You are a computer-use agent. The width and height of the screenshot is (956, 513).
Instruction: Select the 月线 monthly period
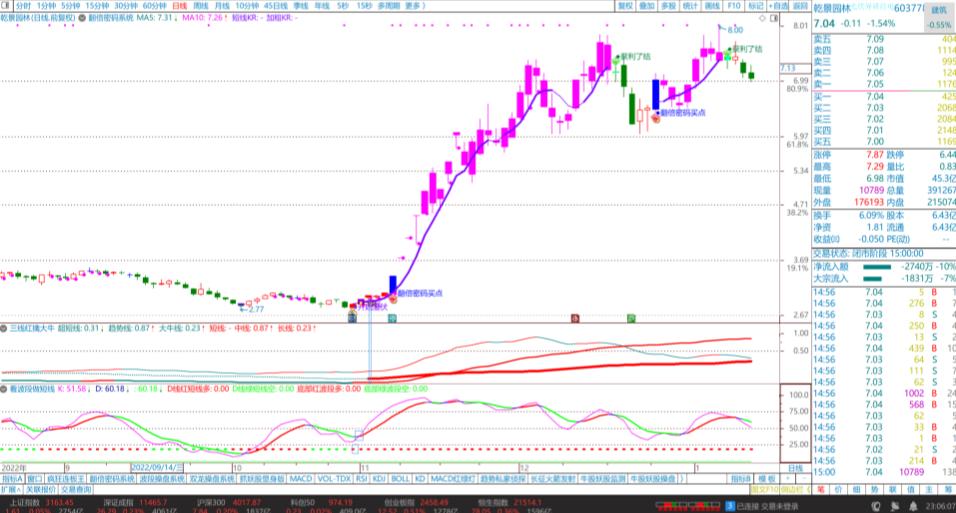[221, 5]
